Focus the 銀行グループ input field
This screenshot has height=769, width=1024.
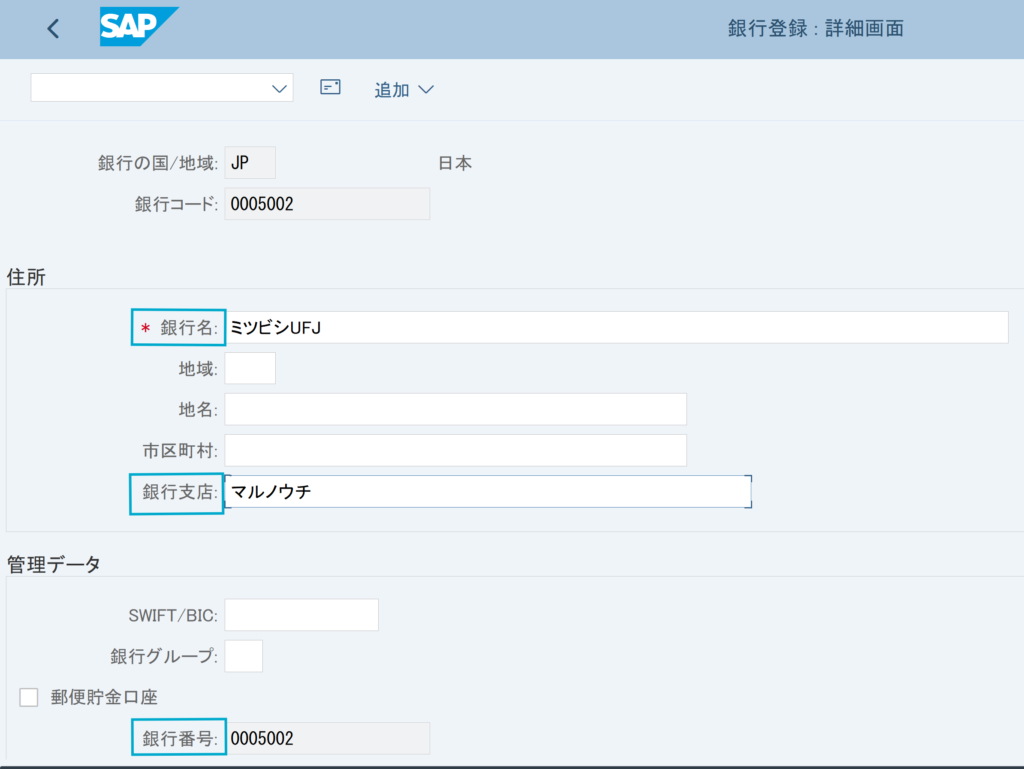[244, 656]
